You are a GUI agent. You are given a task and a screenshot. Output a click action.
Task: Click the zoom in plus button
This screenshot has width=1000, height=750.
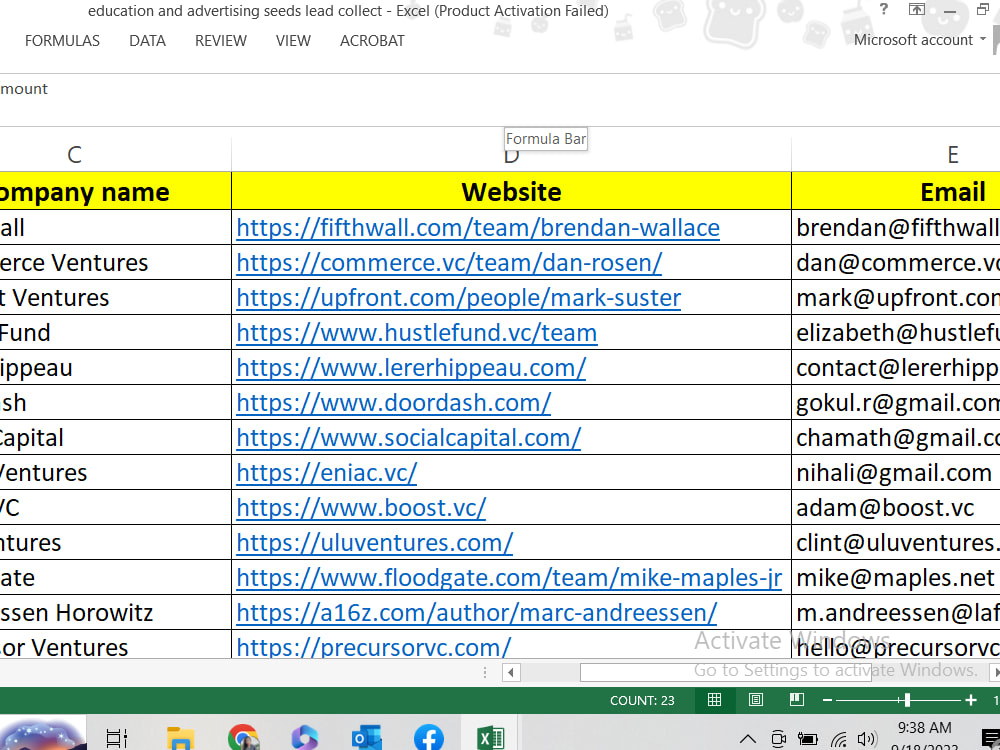click(971, 700)
